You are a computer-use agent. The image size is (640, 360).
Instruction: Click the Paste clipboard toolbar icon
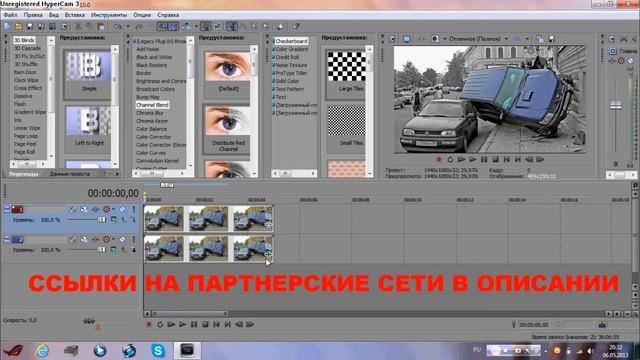point(101,27)
